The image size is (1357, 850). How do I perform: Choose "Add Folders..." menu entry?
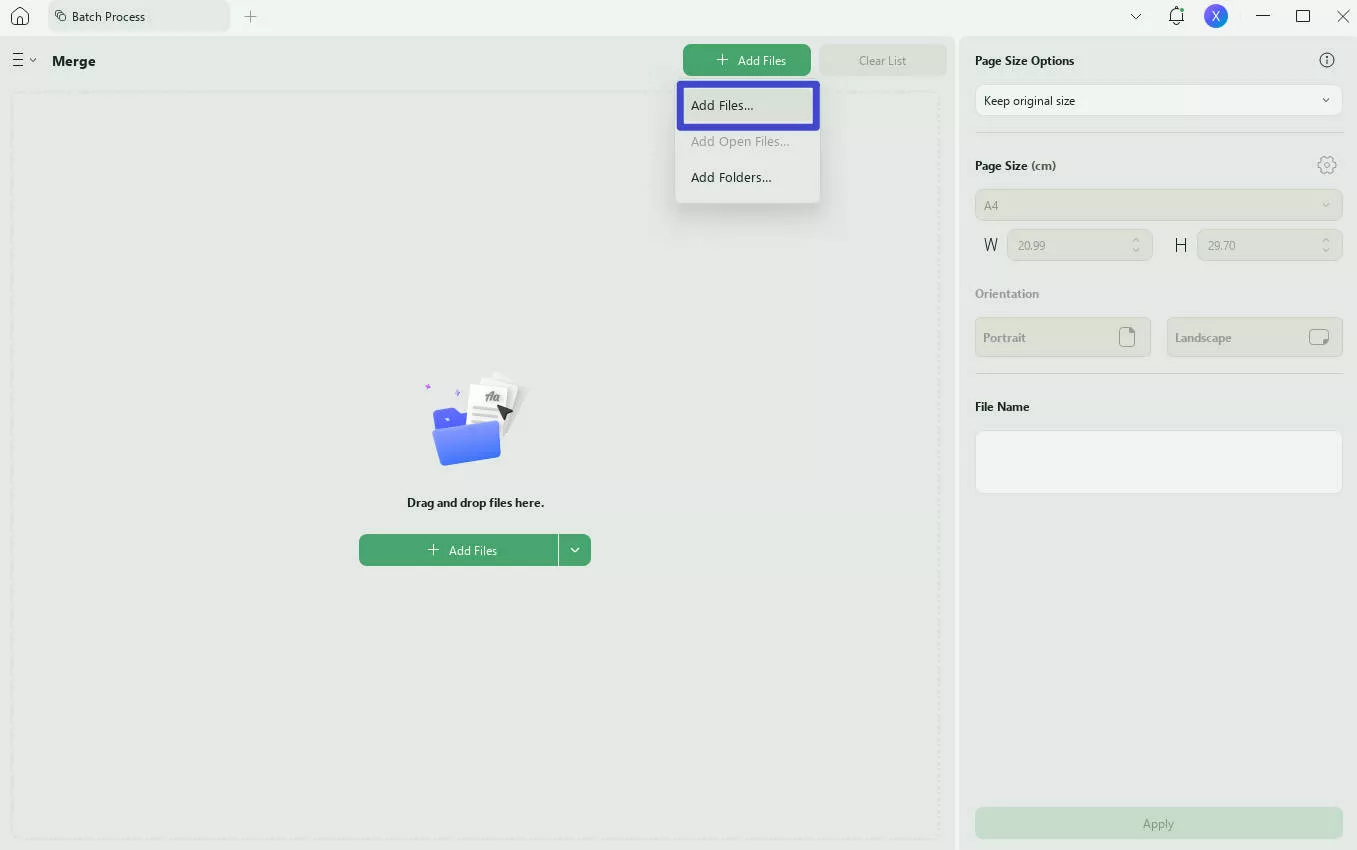[748, 177]
